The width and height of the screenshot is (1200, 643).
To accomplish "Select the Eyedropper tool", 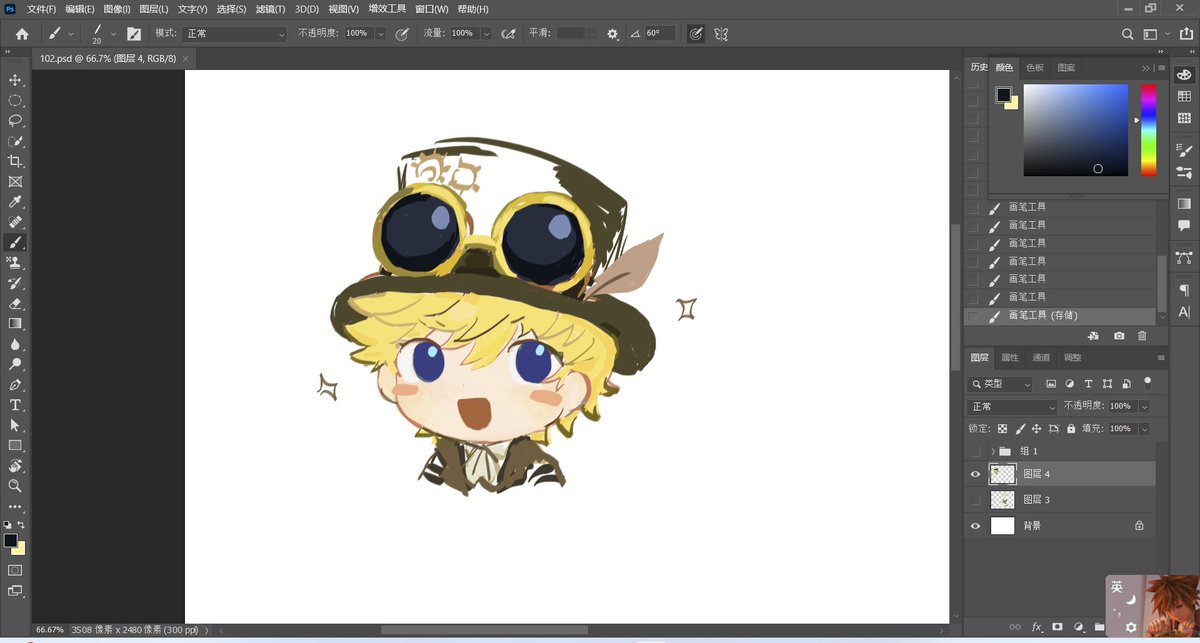I will pyautogui.click(x=15, y=202).
